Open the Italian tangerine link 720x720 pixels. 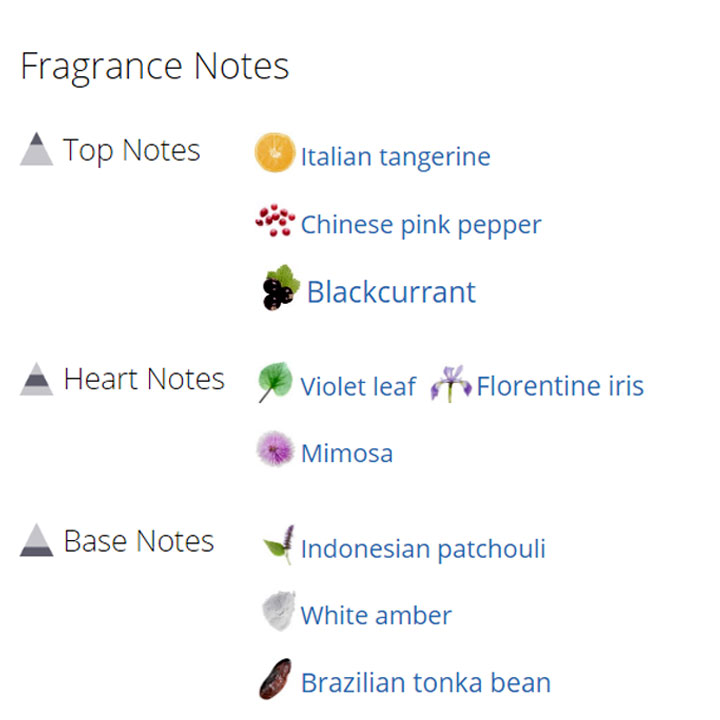click(395, 157)
